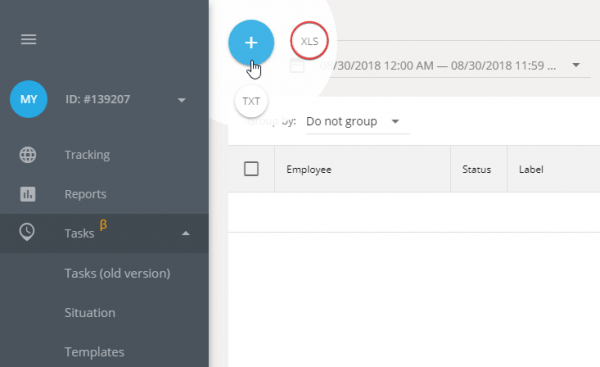The width and height of the screenshot is (600, 367).
Task: Export tasks via TXT button
Action: click(x=251, y=101)
